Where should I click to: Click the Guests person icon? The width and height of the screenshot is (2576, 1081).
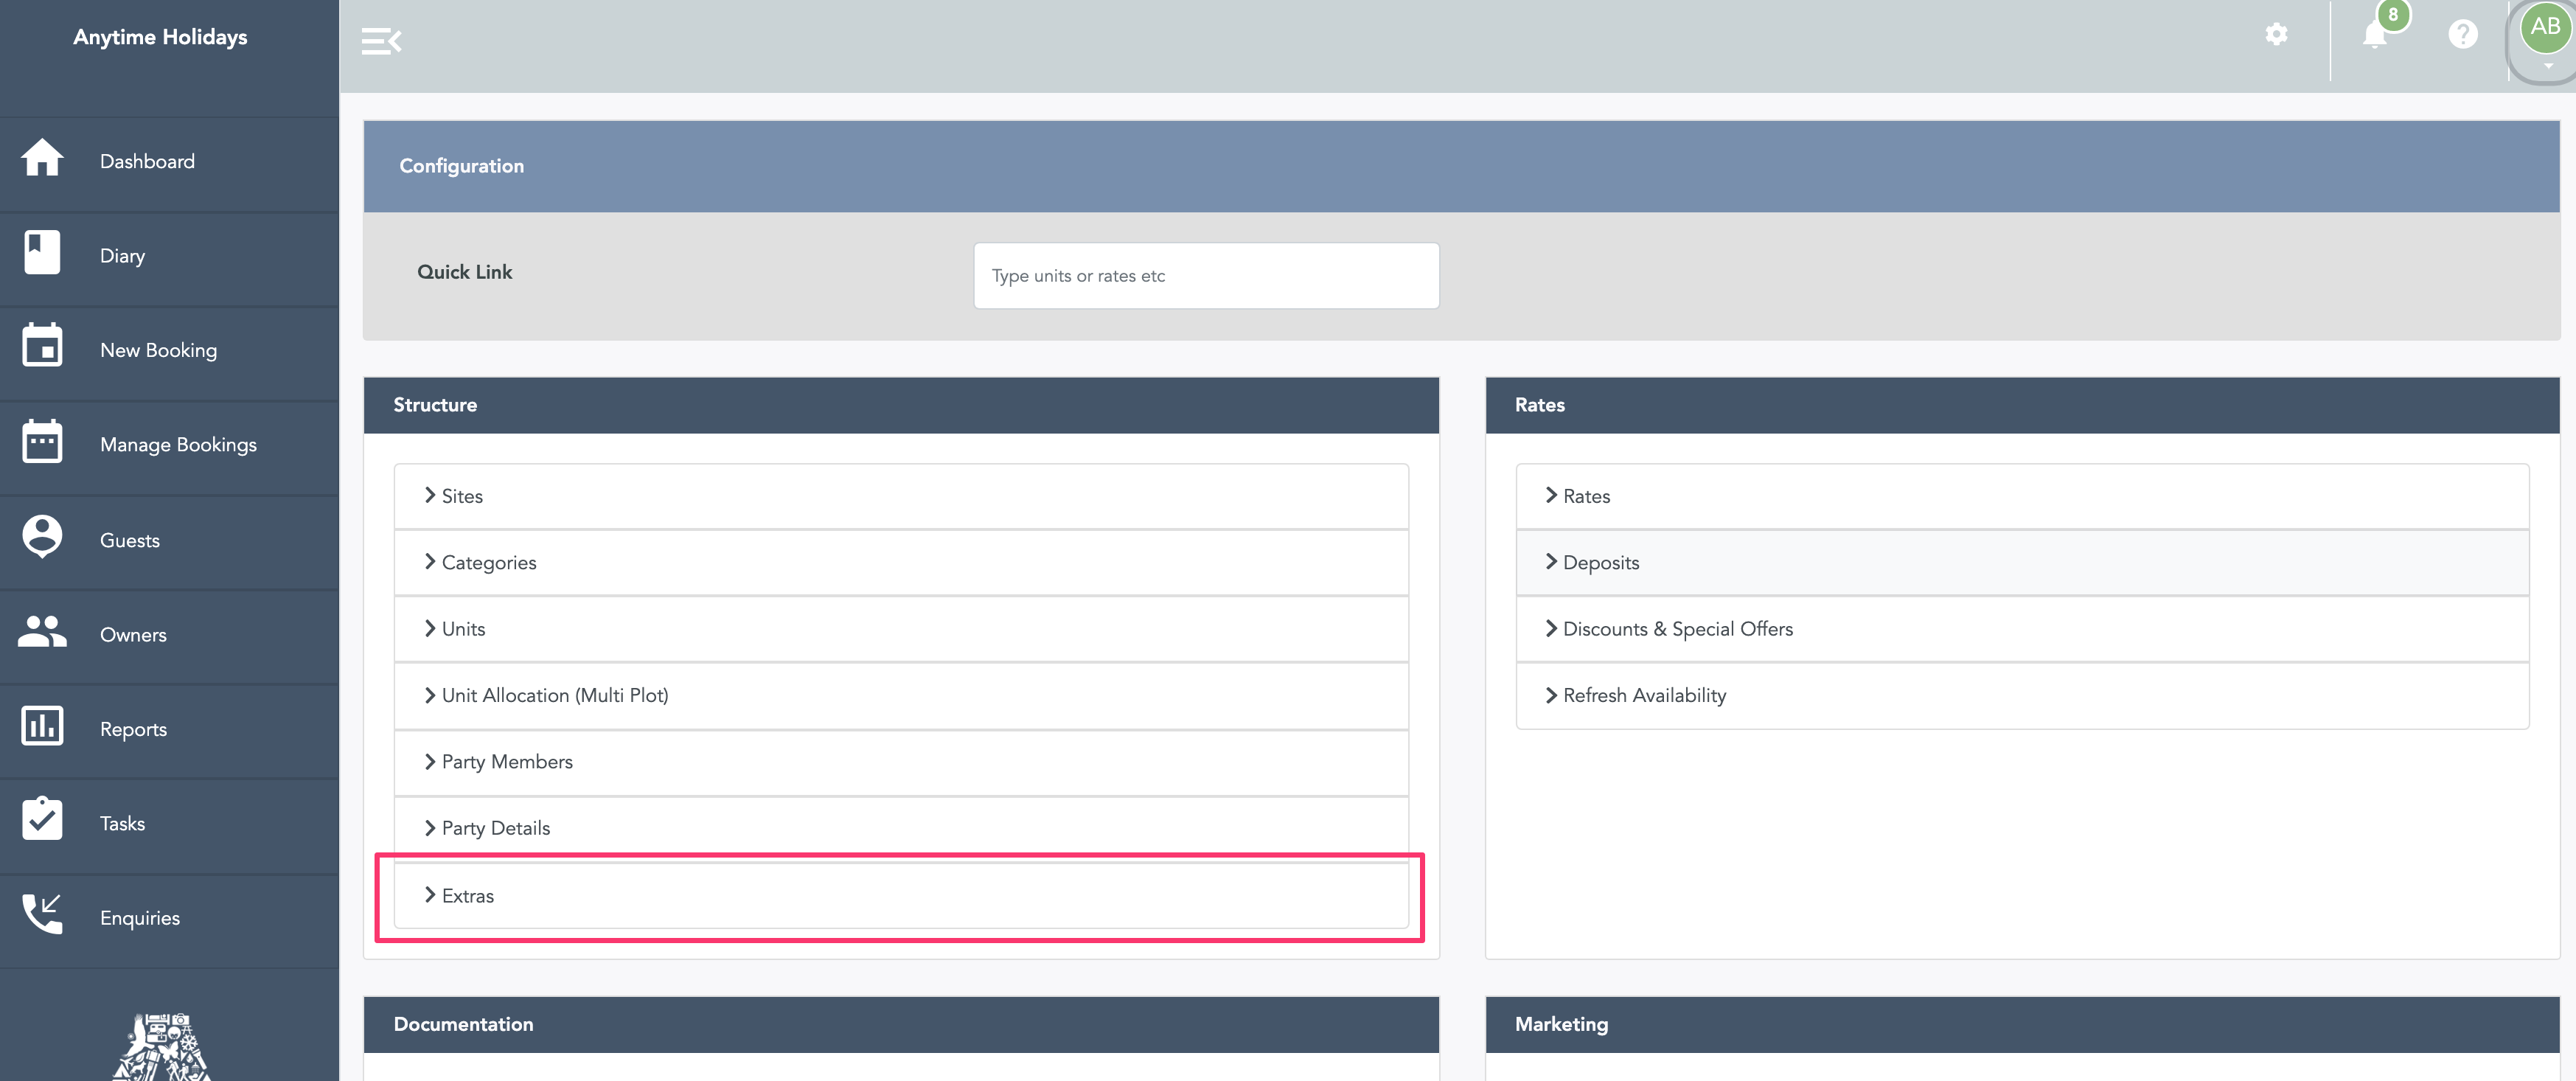click(x=42, y=537)
